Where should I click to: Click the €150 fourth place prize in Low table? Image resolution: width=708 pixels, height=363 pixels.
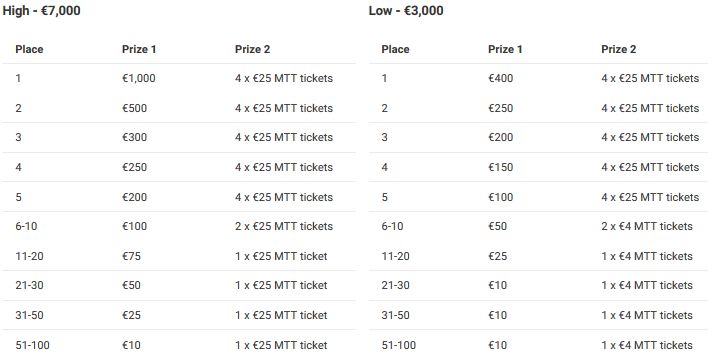(x=500, y=167)
